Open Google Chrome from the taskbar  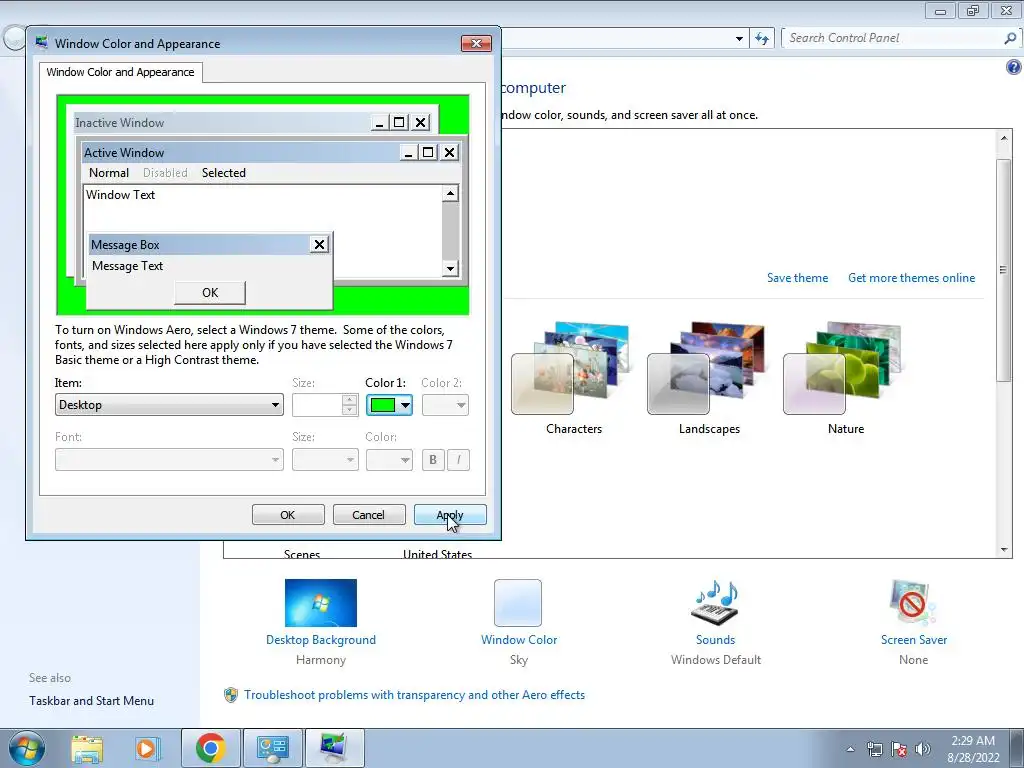(210, 748)
